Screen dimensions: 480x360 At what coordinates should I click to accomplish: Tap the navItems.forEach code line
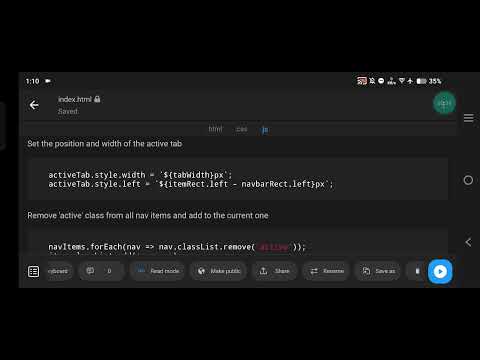(177, 247)
